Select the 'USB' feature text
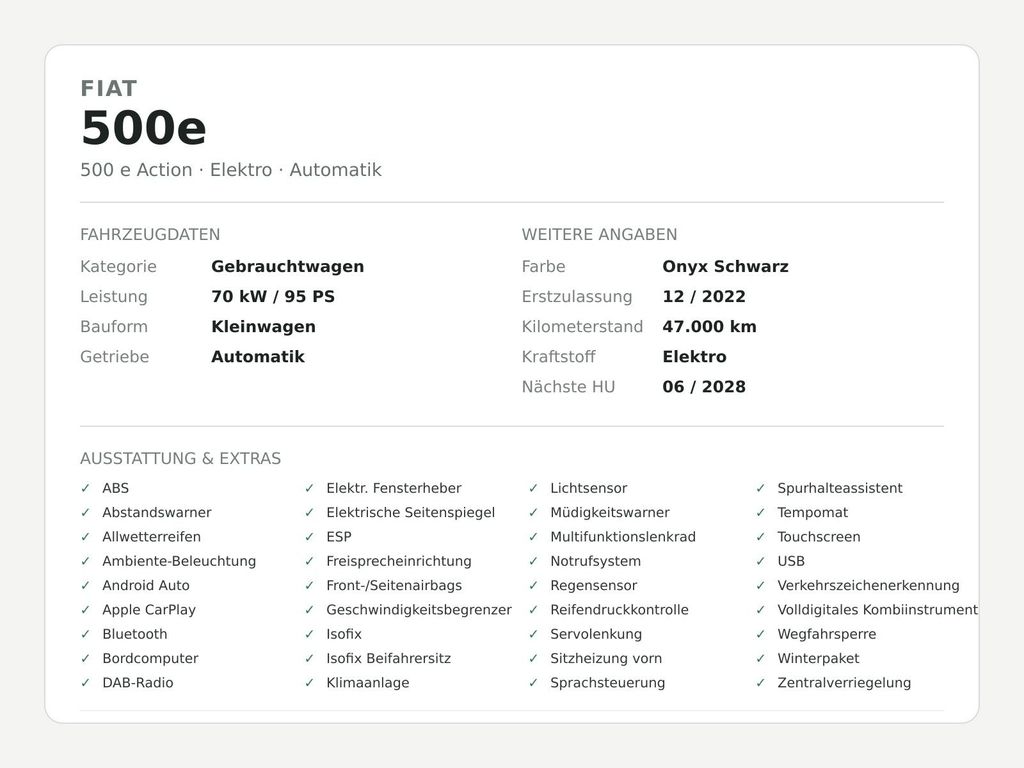The height and width of the screenshot is (768, 1024). click(791, 561)
